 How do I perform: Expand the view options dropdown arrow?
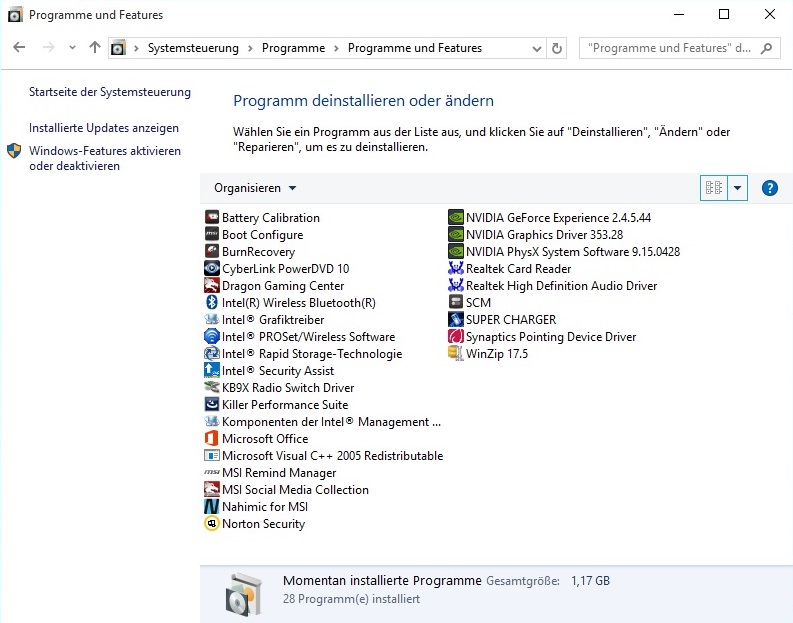point(737,188)
